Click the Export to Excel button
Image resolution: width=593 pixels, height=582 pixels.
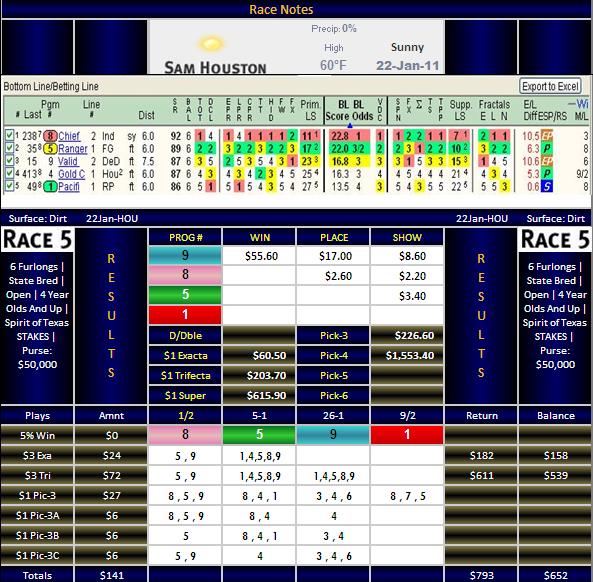(550, 87)
